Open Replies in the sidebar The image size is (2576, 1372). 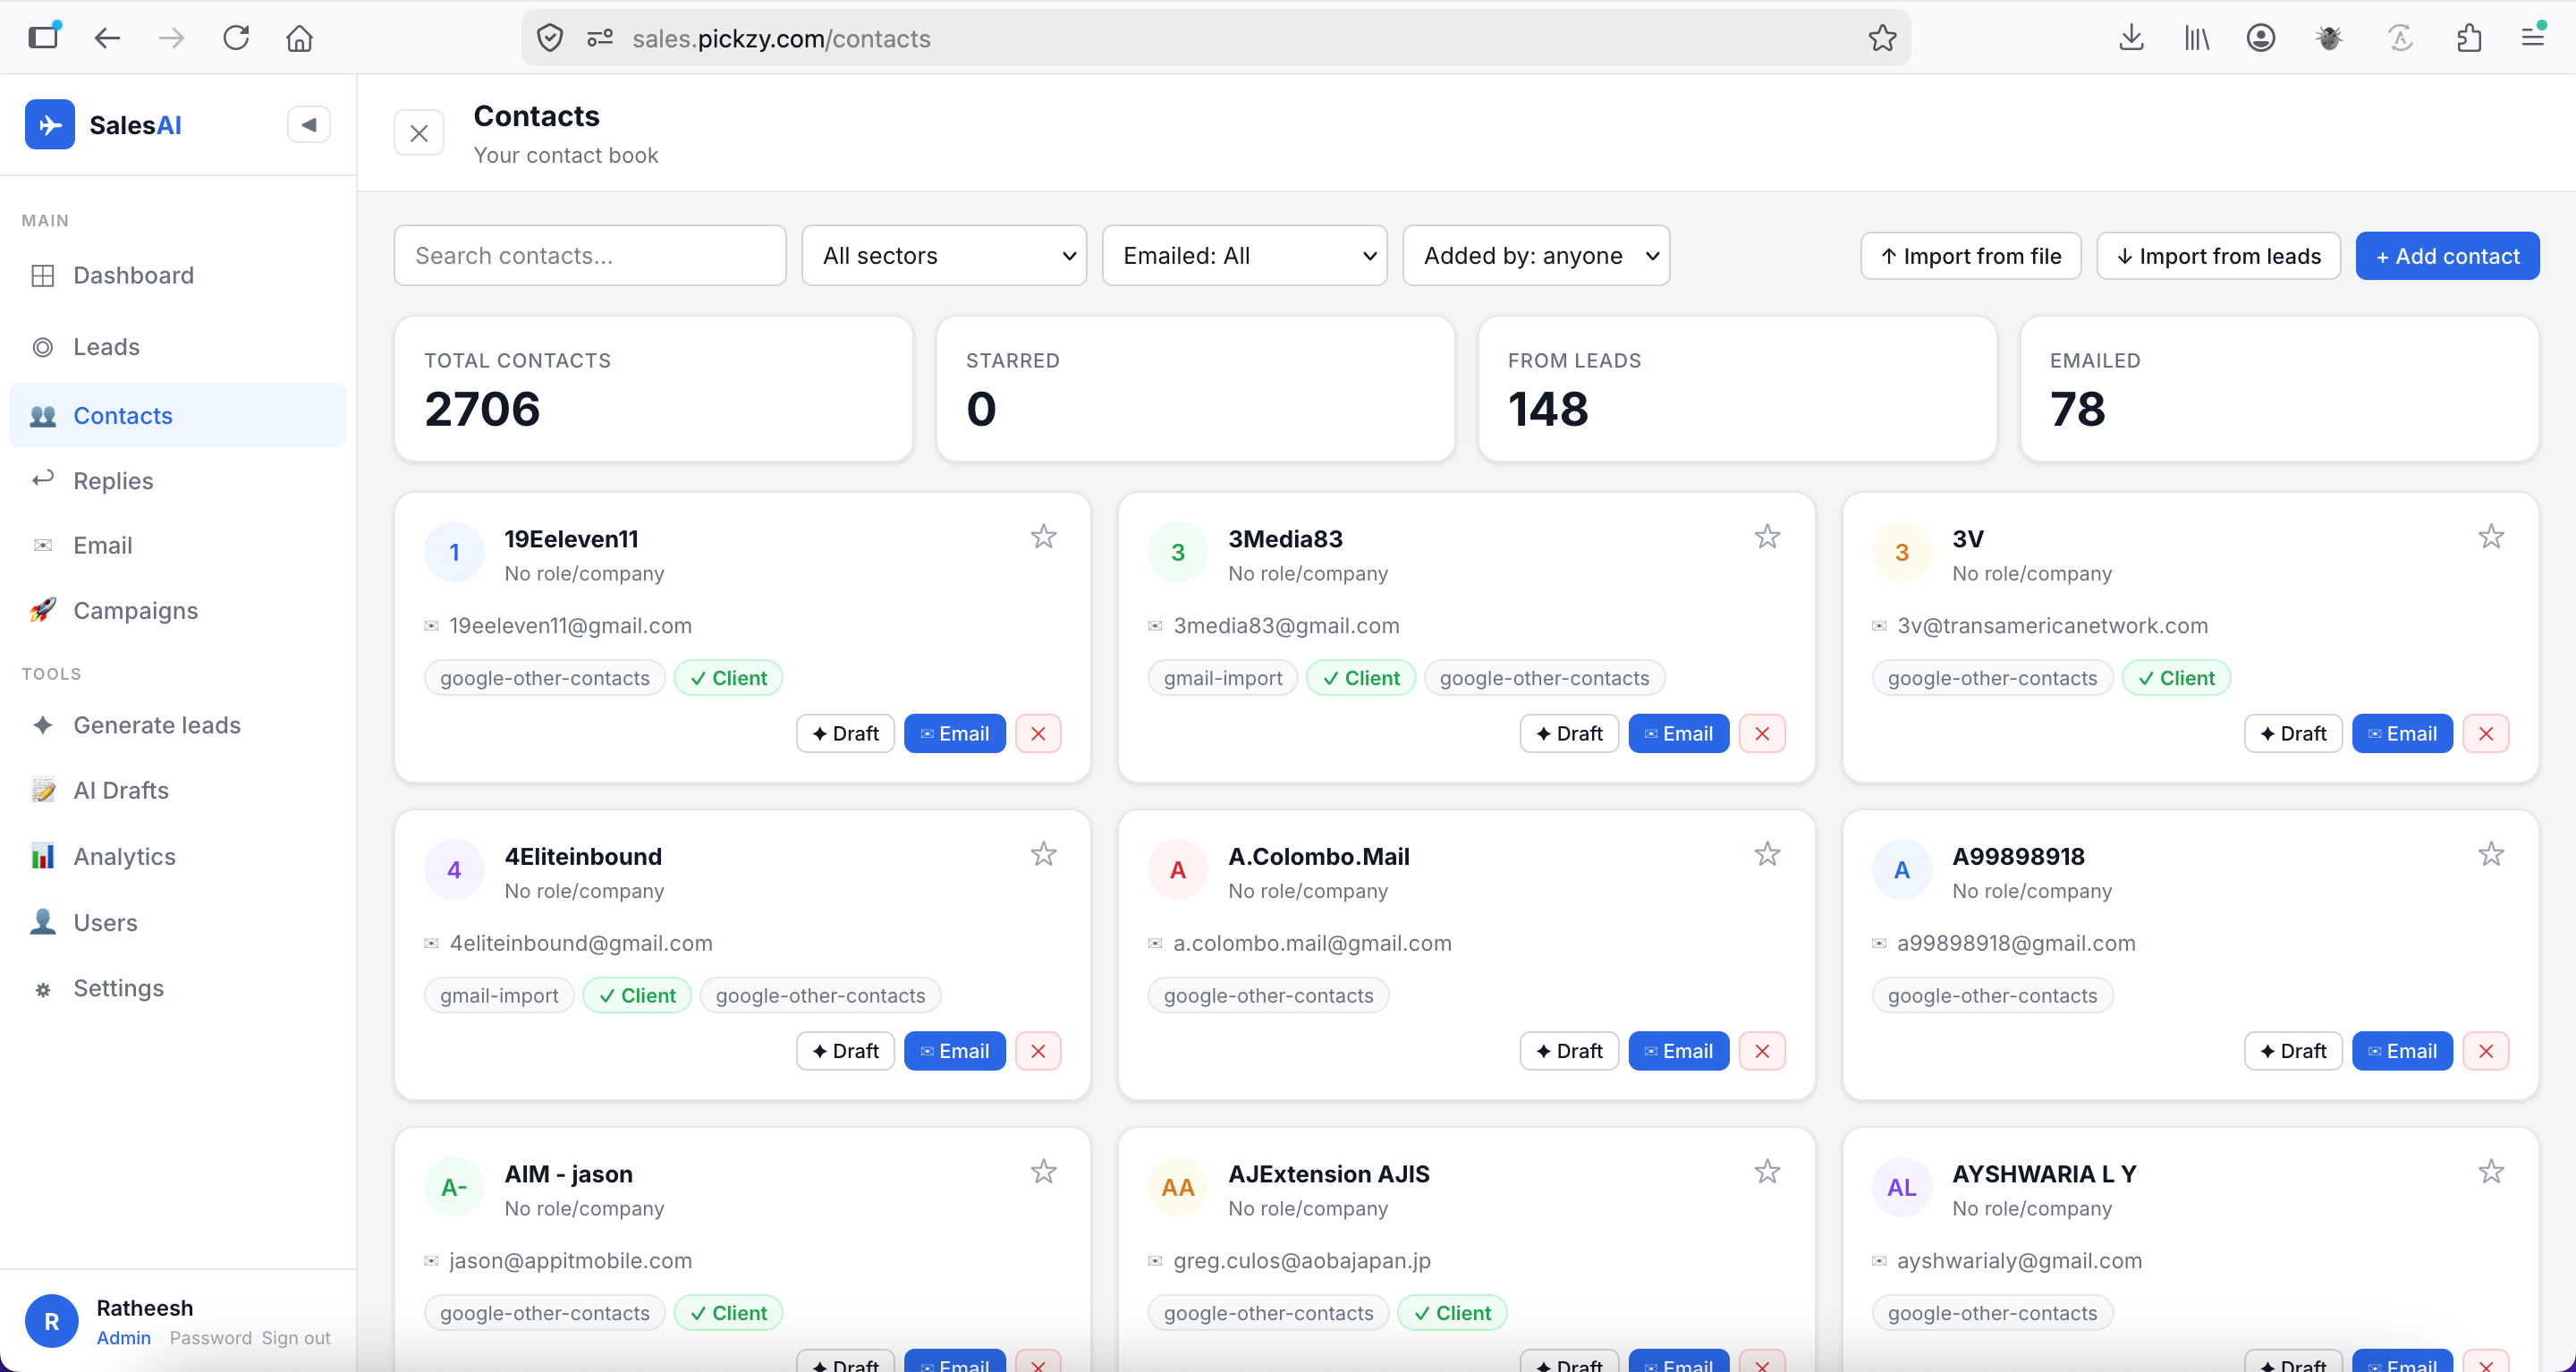[178, 481]
